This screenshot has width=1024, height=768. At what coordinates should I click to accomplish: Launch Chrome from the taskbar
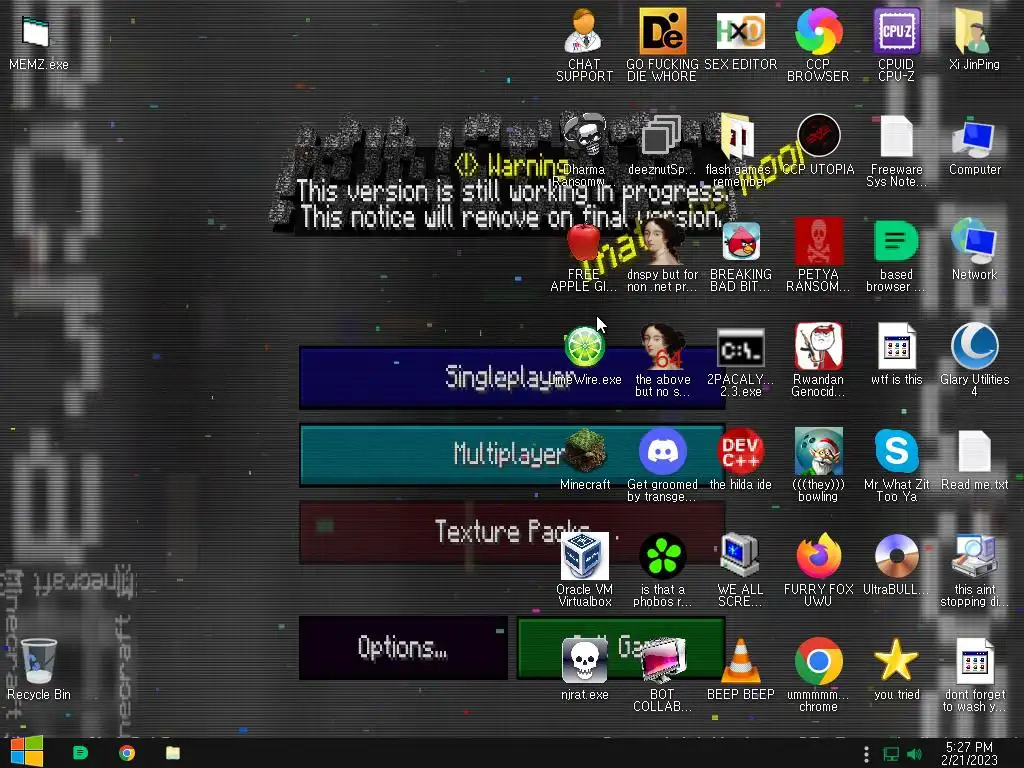coord(127,753)
